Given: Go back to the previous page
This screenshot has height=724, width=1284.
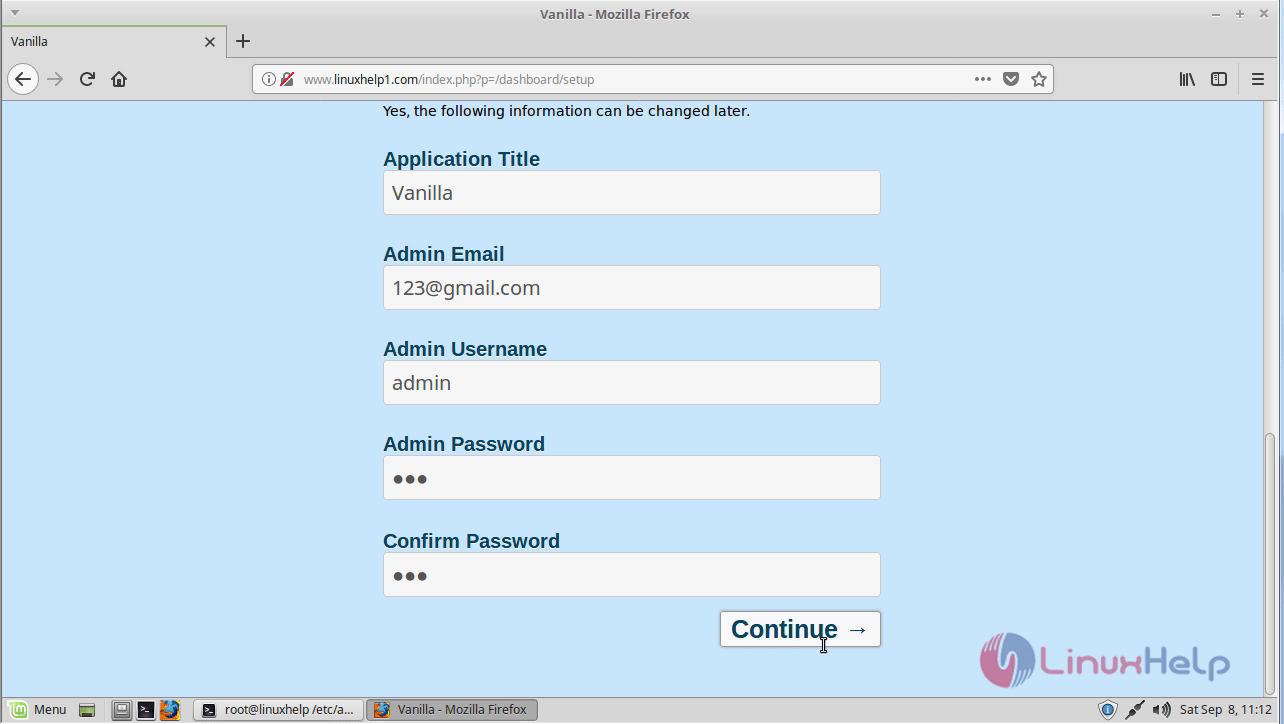Looking at the screenshot, I should (x=23, y=79).
